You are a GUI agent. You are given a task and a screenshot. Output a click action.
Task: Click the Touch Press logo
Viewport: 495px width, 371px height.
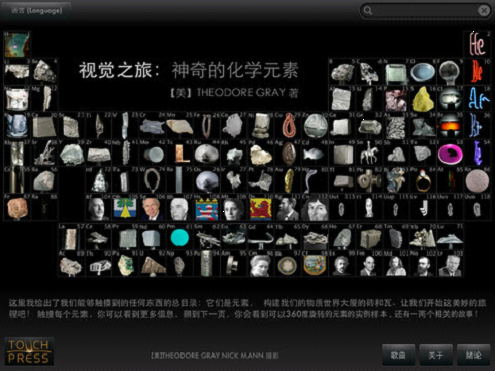(x=29, y=351)
